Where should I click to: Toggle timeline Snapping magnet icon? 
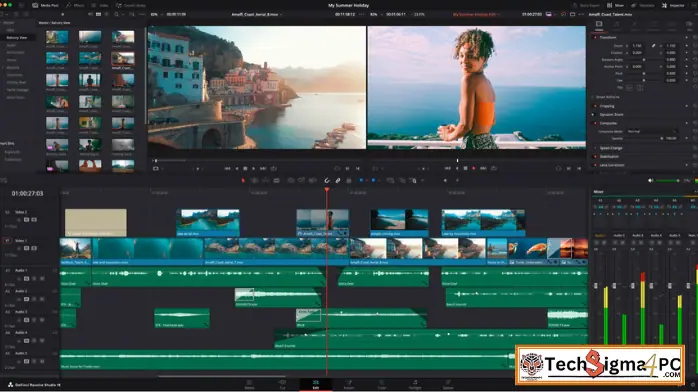327,180
